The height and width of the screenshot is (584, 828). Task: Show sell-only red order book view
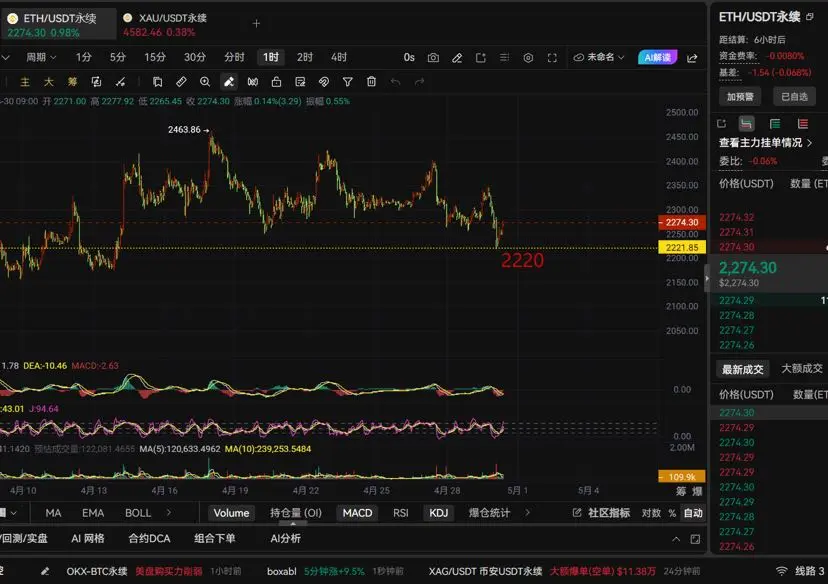coord(803,124)
